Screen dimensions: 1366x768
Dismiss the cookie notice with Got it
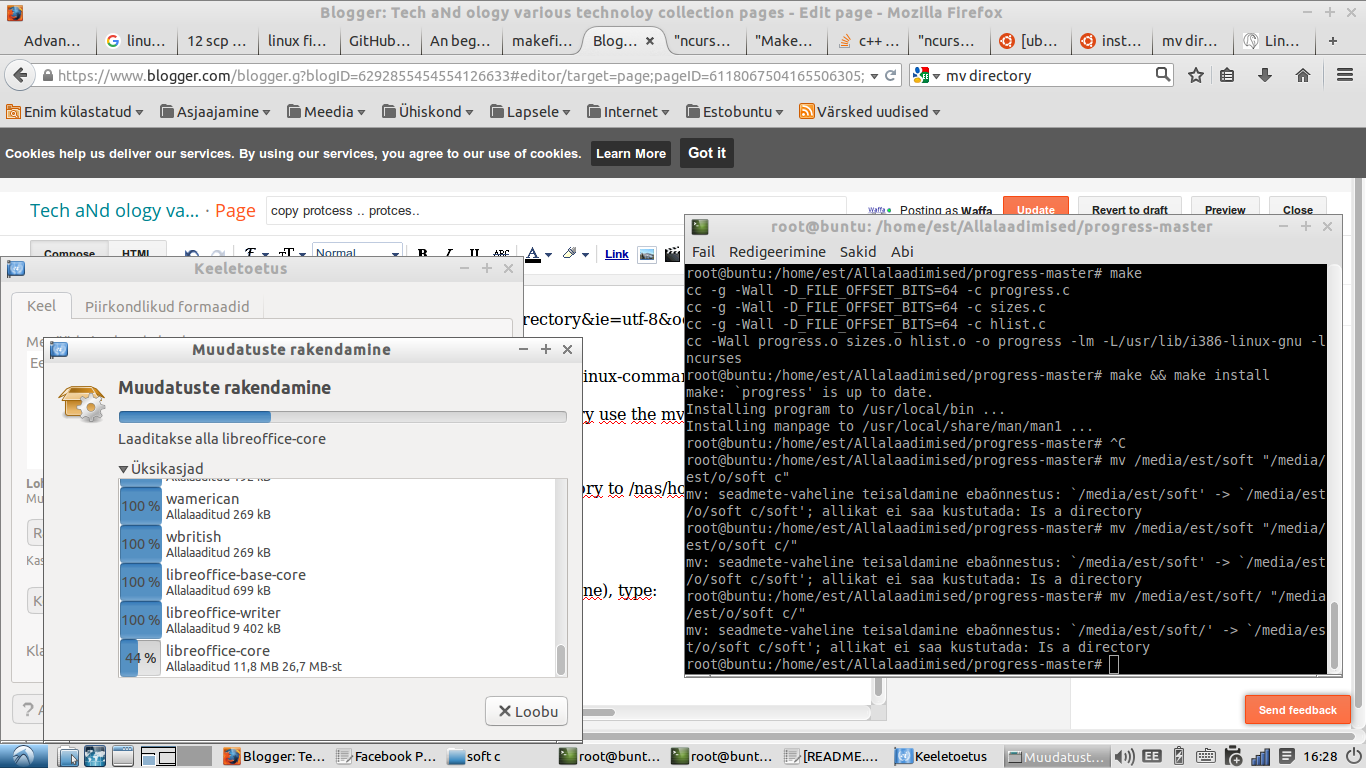[x=707, y=153]
